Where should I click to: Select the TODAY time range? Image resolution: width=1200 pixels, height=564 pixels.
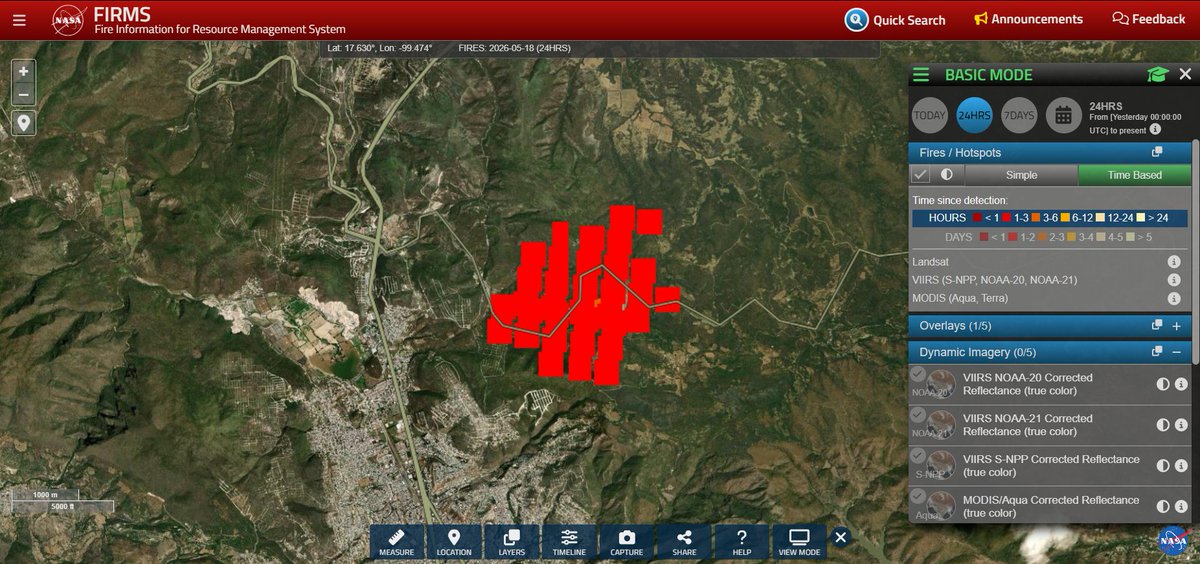[929, 115]
